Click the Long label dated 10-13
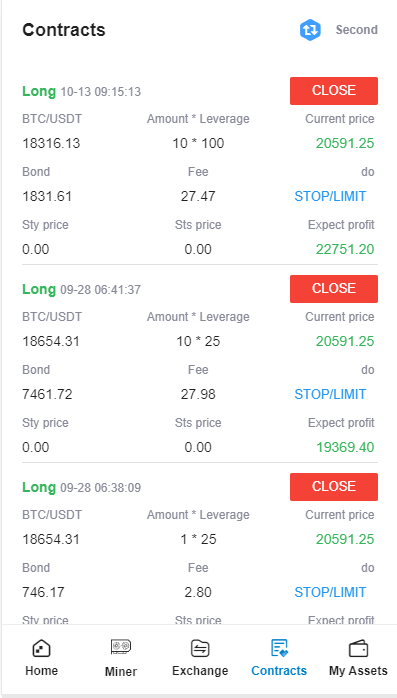The width and height of the screenshot is (397, 698). coord(39,92)
